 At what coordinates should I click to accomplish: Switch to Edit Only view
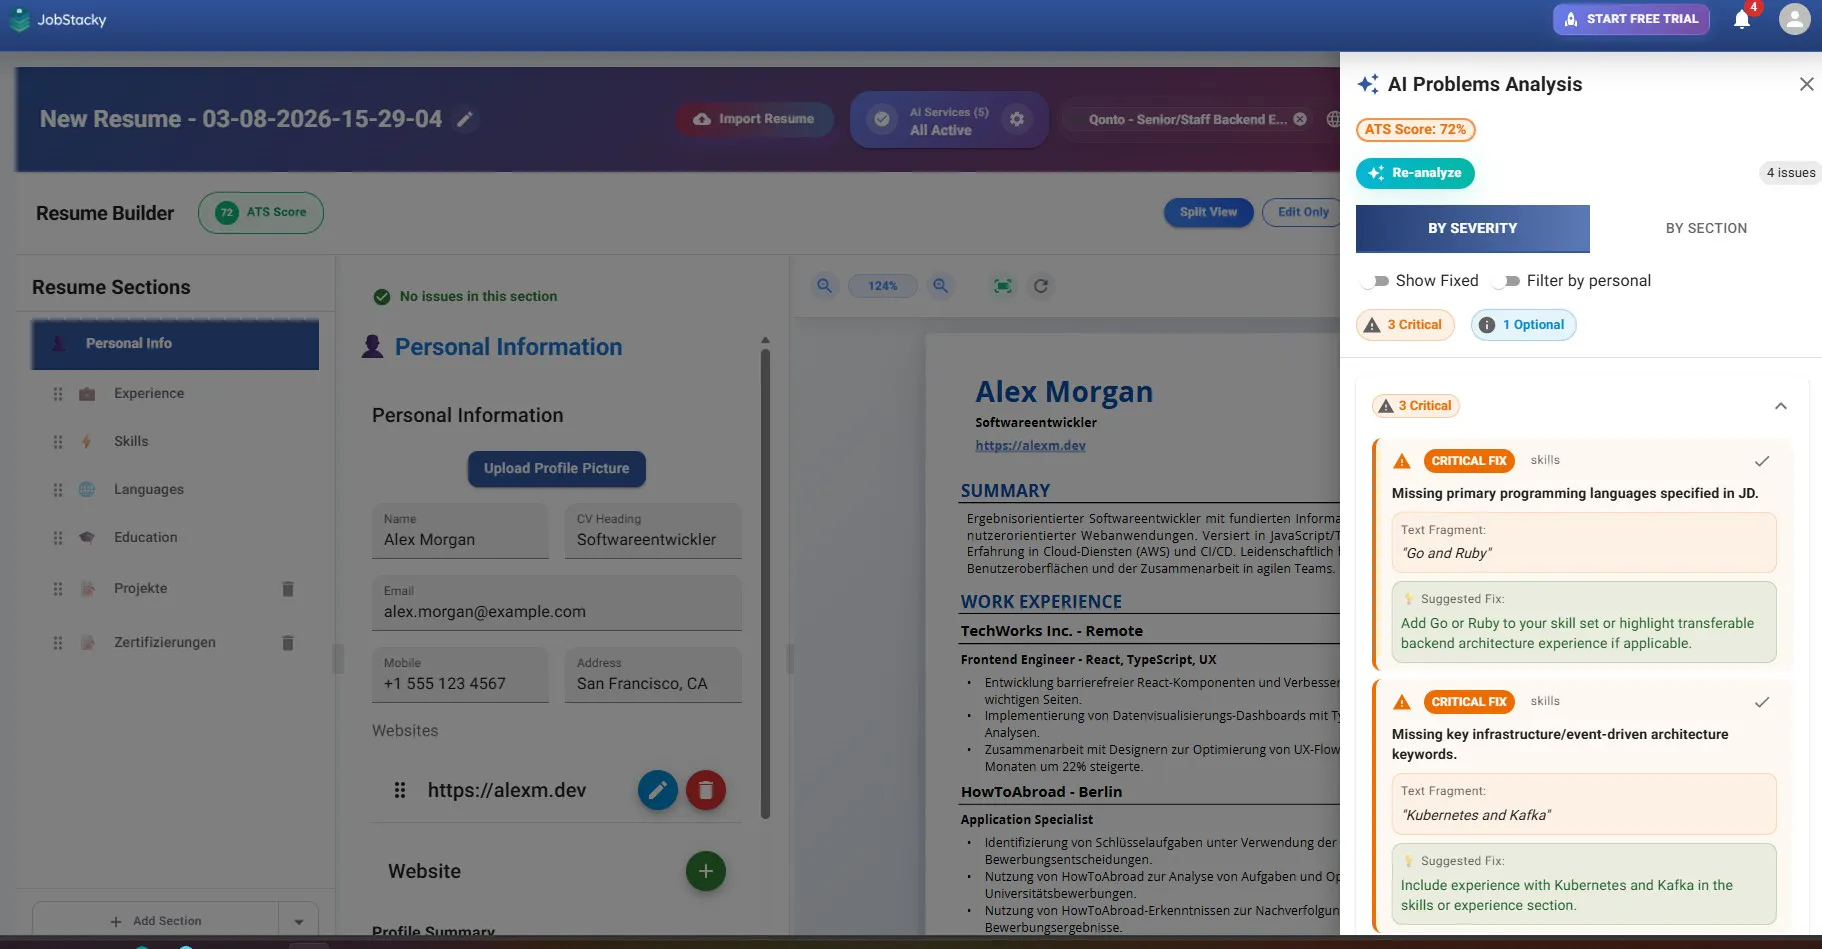click(x=1302, y=212)
